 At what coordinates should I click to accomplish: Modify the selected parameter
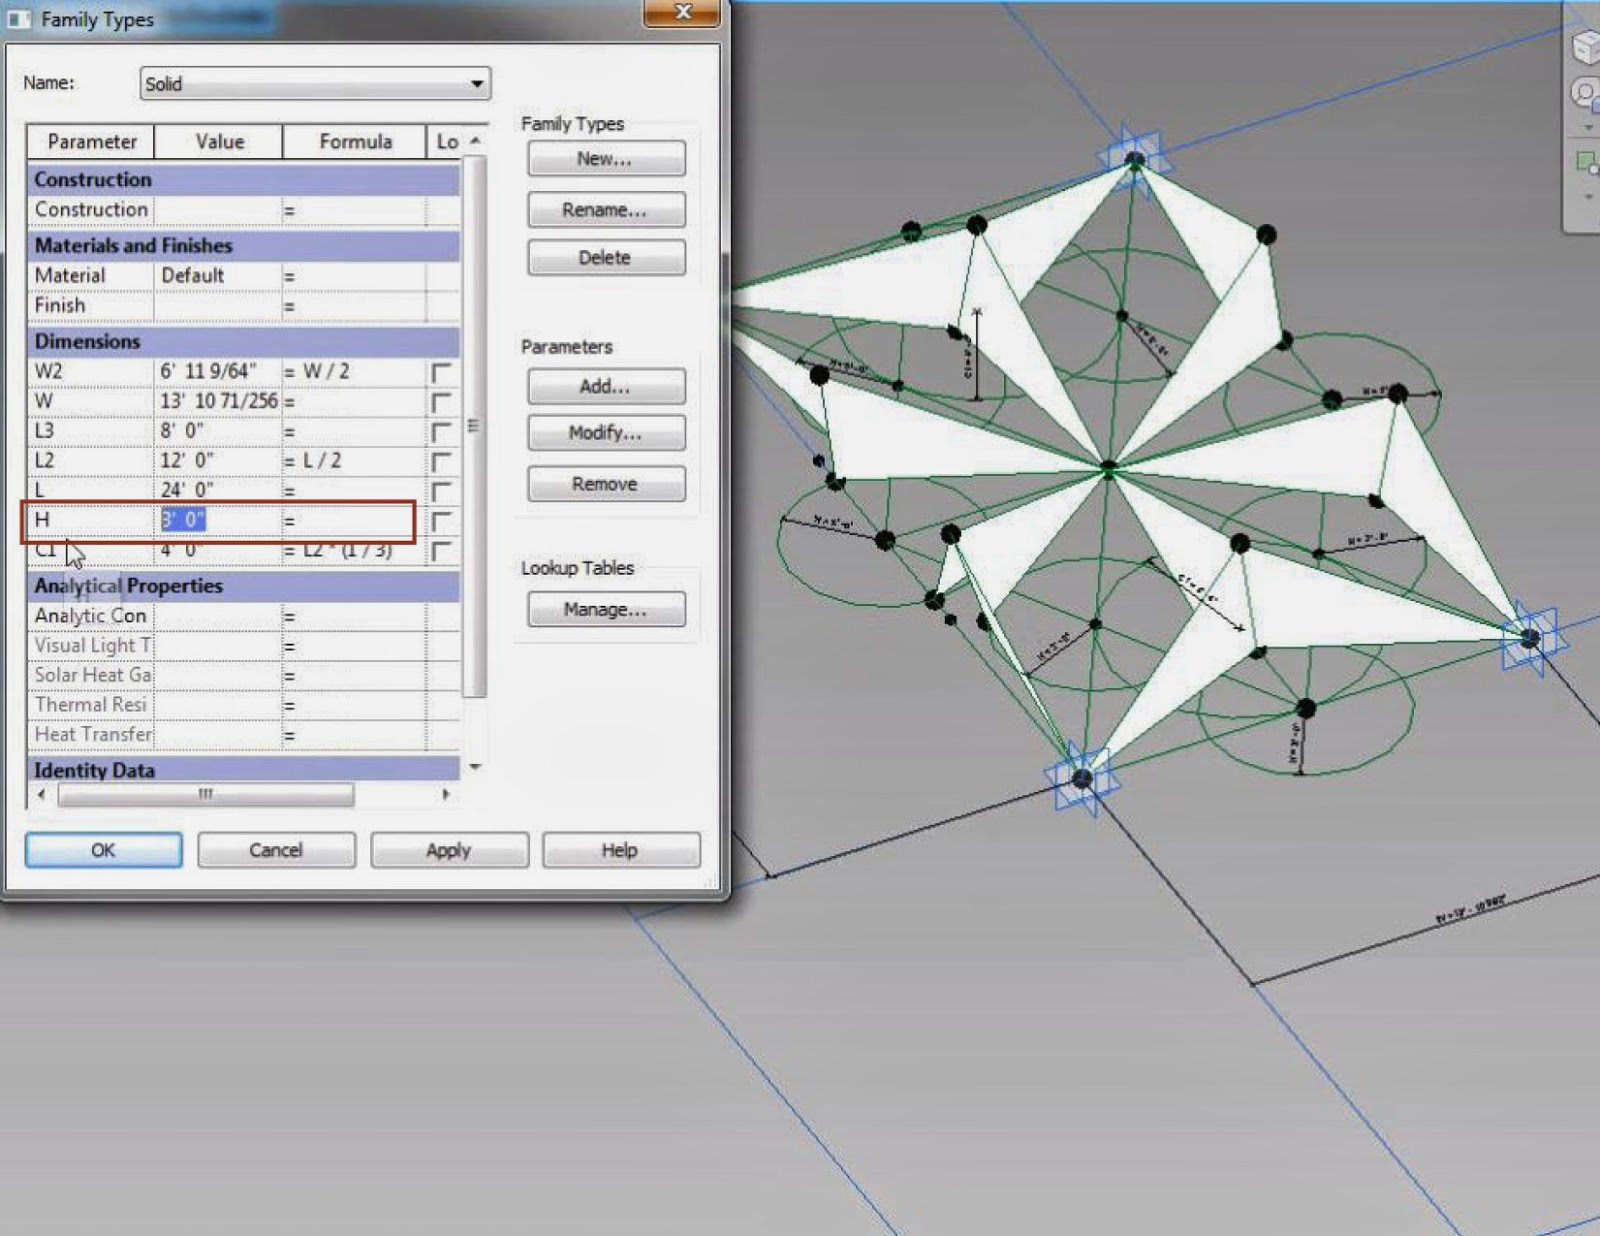604,432
